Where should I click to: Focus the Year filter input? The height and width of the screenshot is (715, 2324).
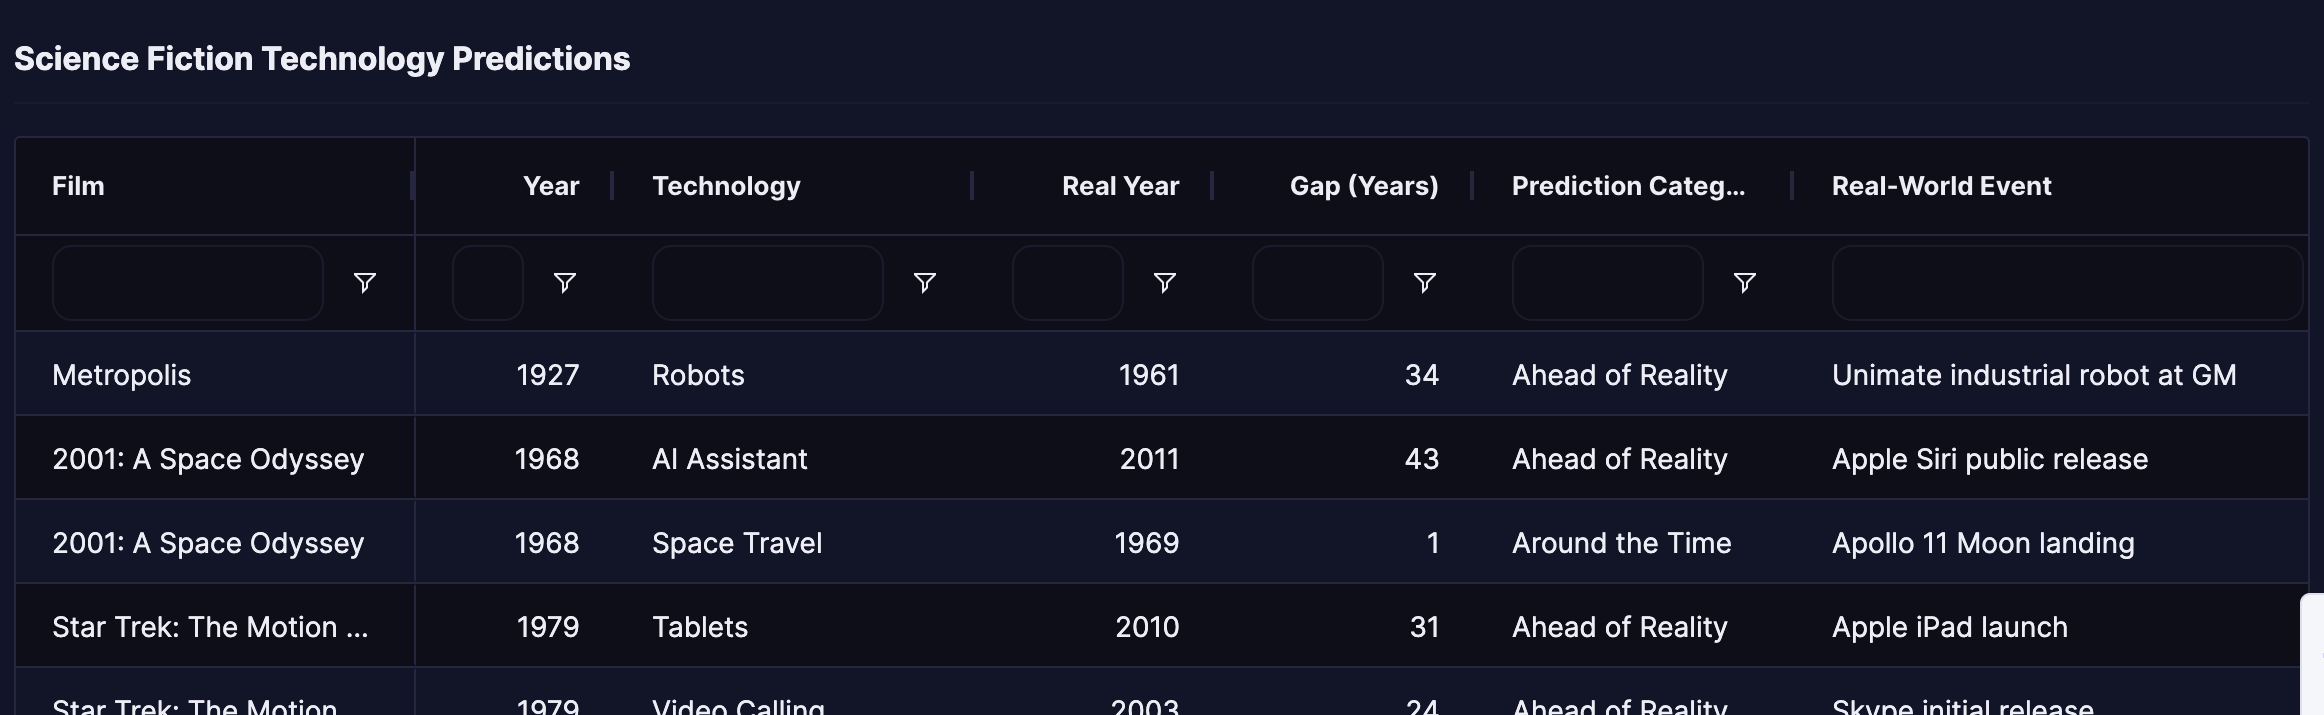coord(488,283)
